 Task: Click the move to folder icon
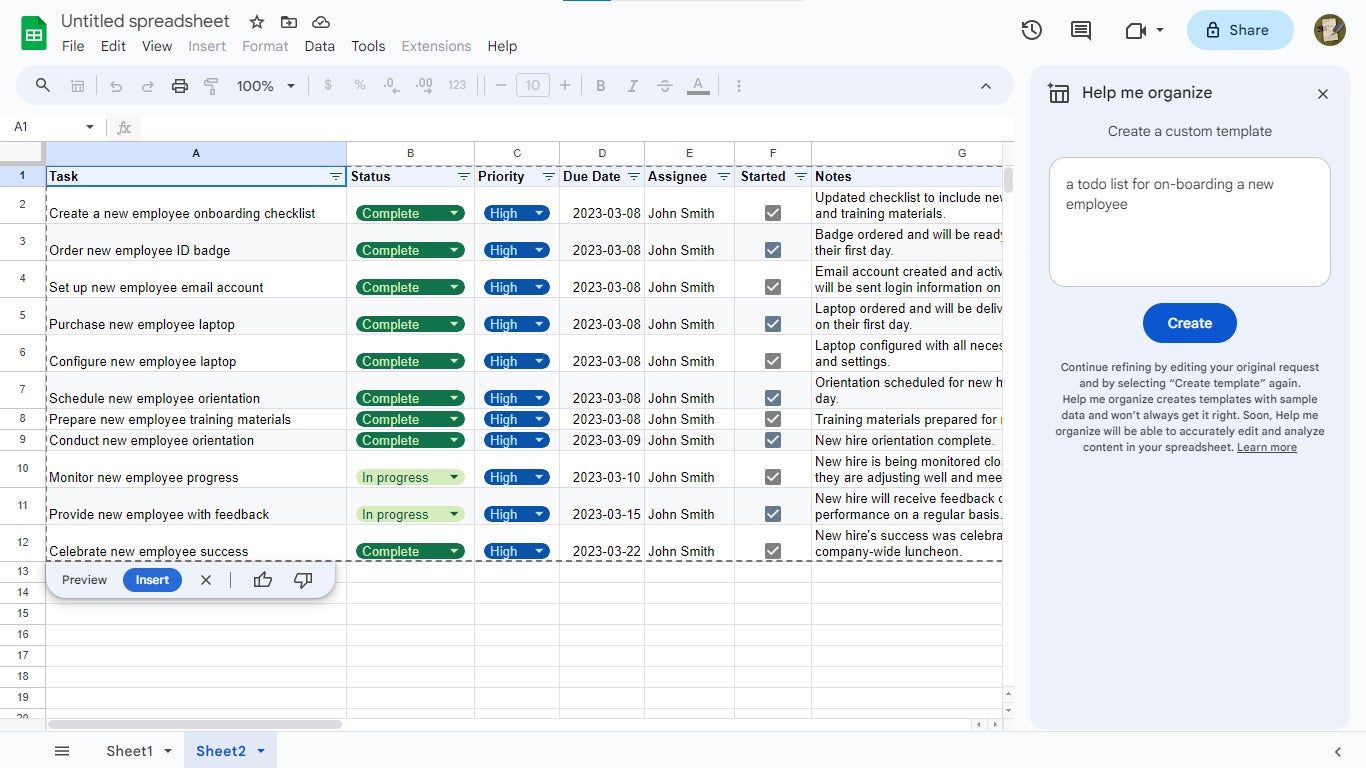[x=289, y=22]
